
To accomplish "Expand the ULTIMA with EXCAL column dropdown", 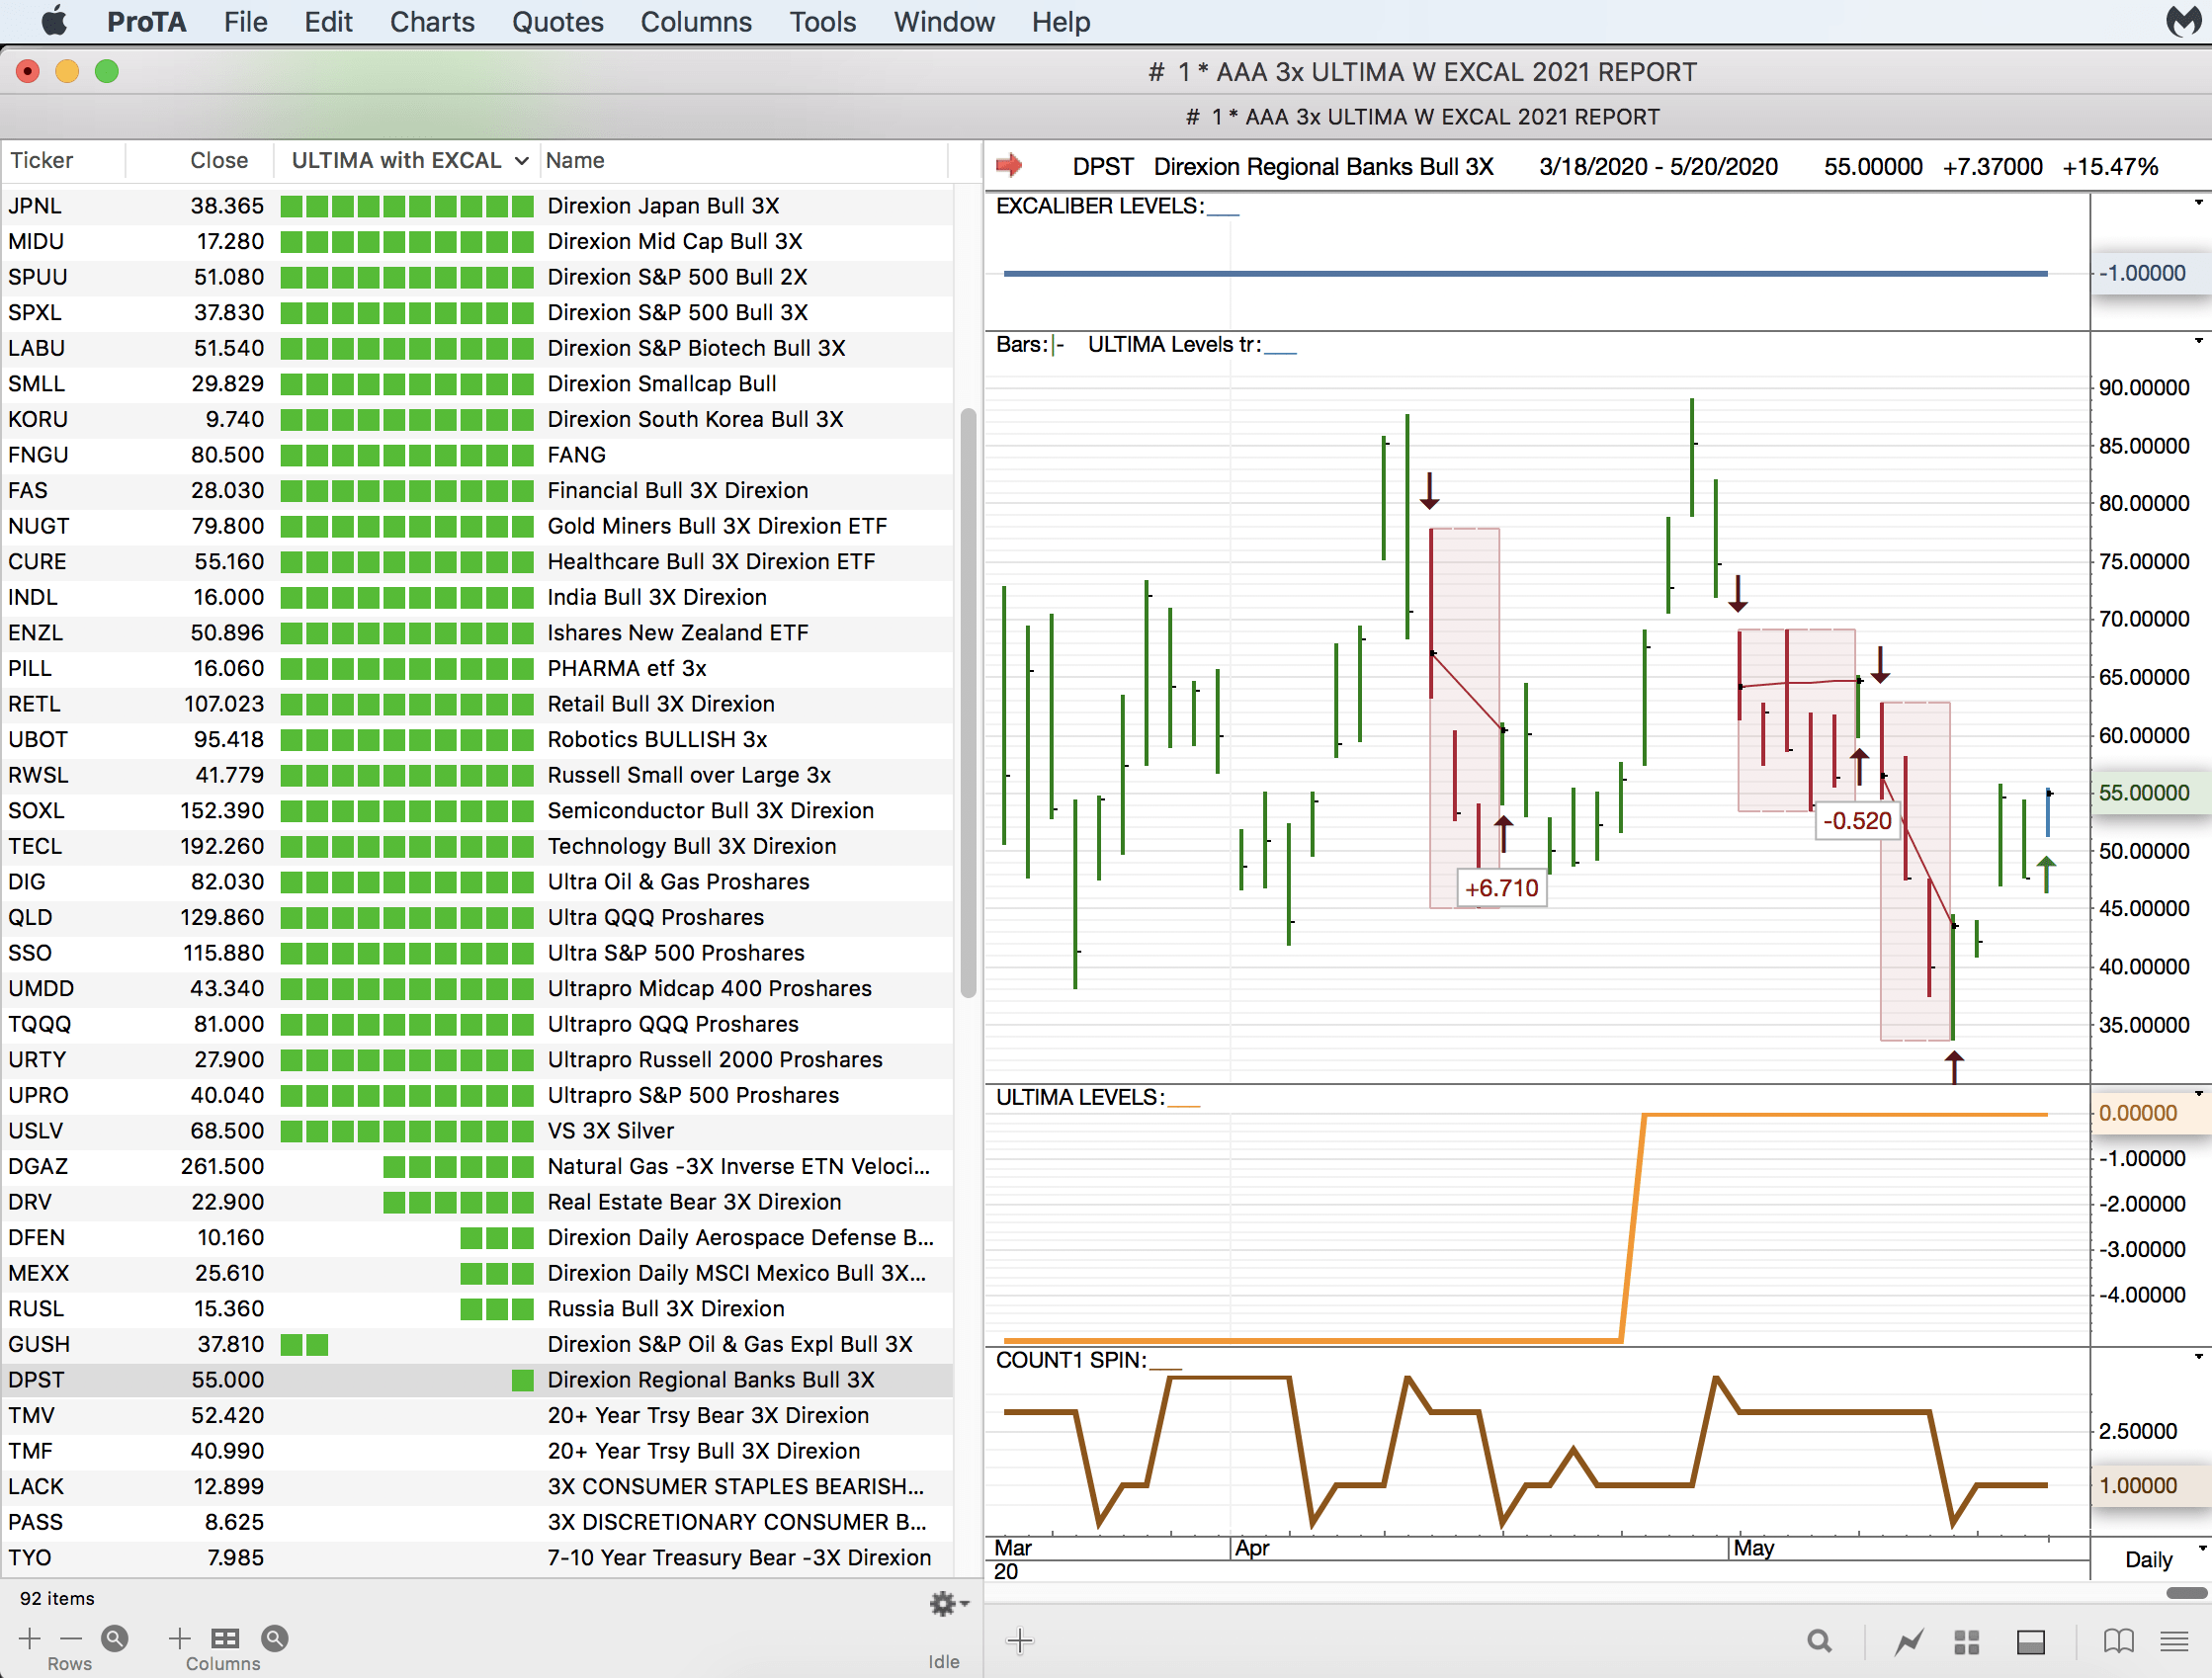I will (x=521, y=161).
